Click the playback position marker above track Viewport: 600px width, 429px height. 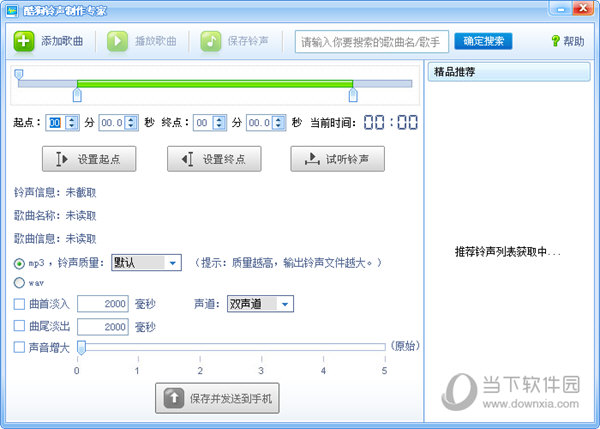coord(18,74)
